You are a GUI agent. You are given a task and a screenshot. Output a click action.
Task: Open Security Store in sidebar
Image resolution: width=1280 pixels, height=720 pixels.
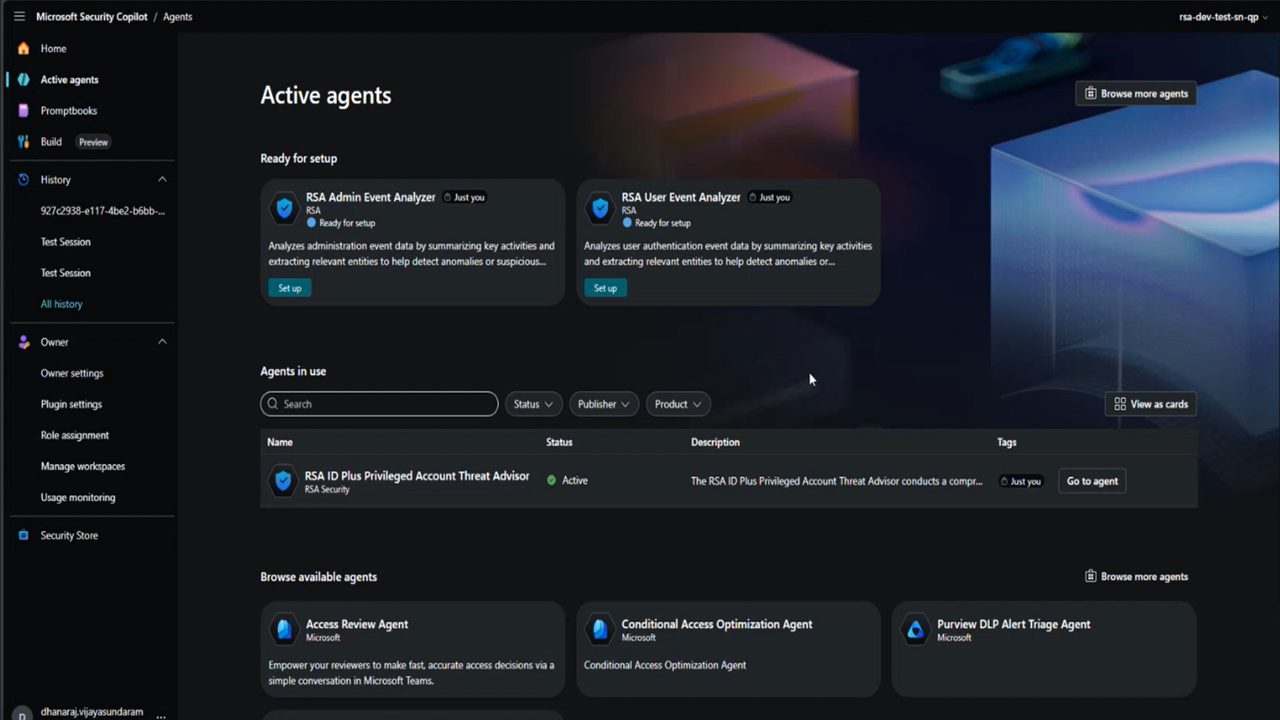(69, 535)
